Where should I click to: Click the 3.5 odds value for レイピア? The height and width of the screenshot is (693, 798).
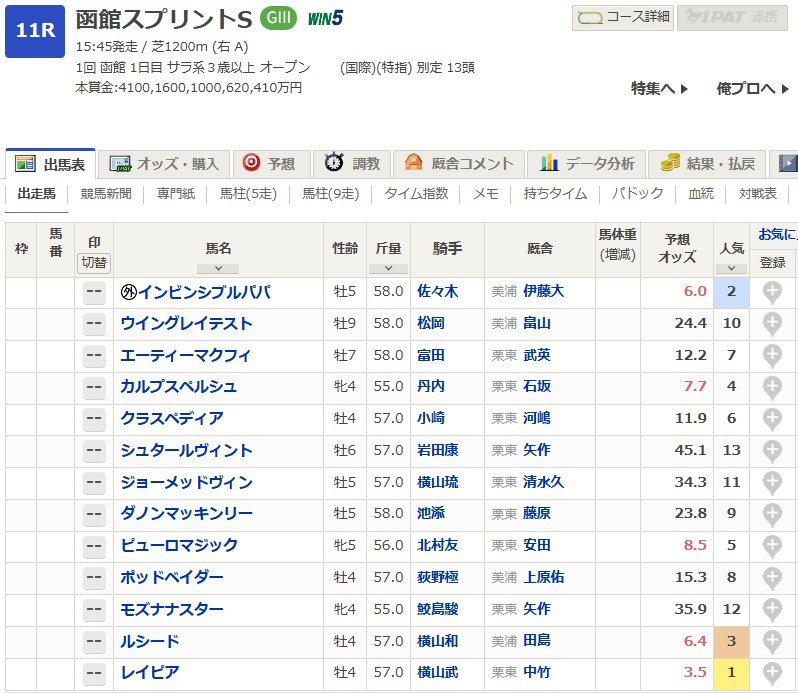695,673
